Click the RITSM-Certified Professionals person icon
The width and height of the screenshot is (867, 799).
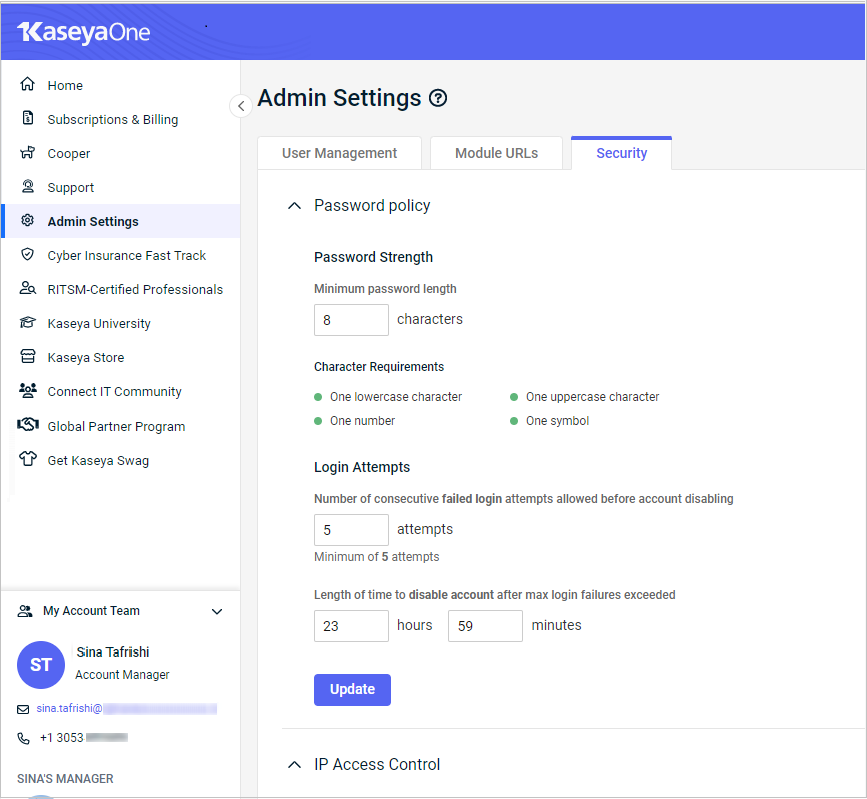click(x=28, y=288)
